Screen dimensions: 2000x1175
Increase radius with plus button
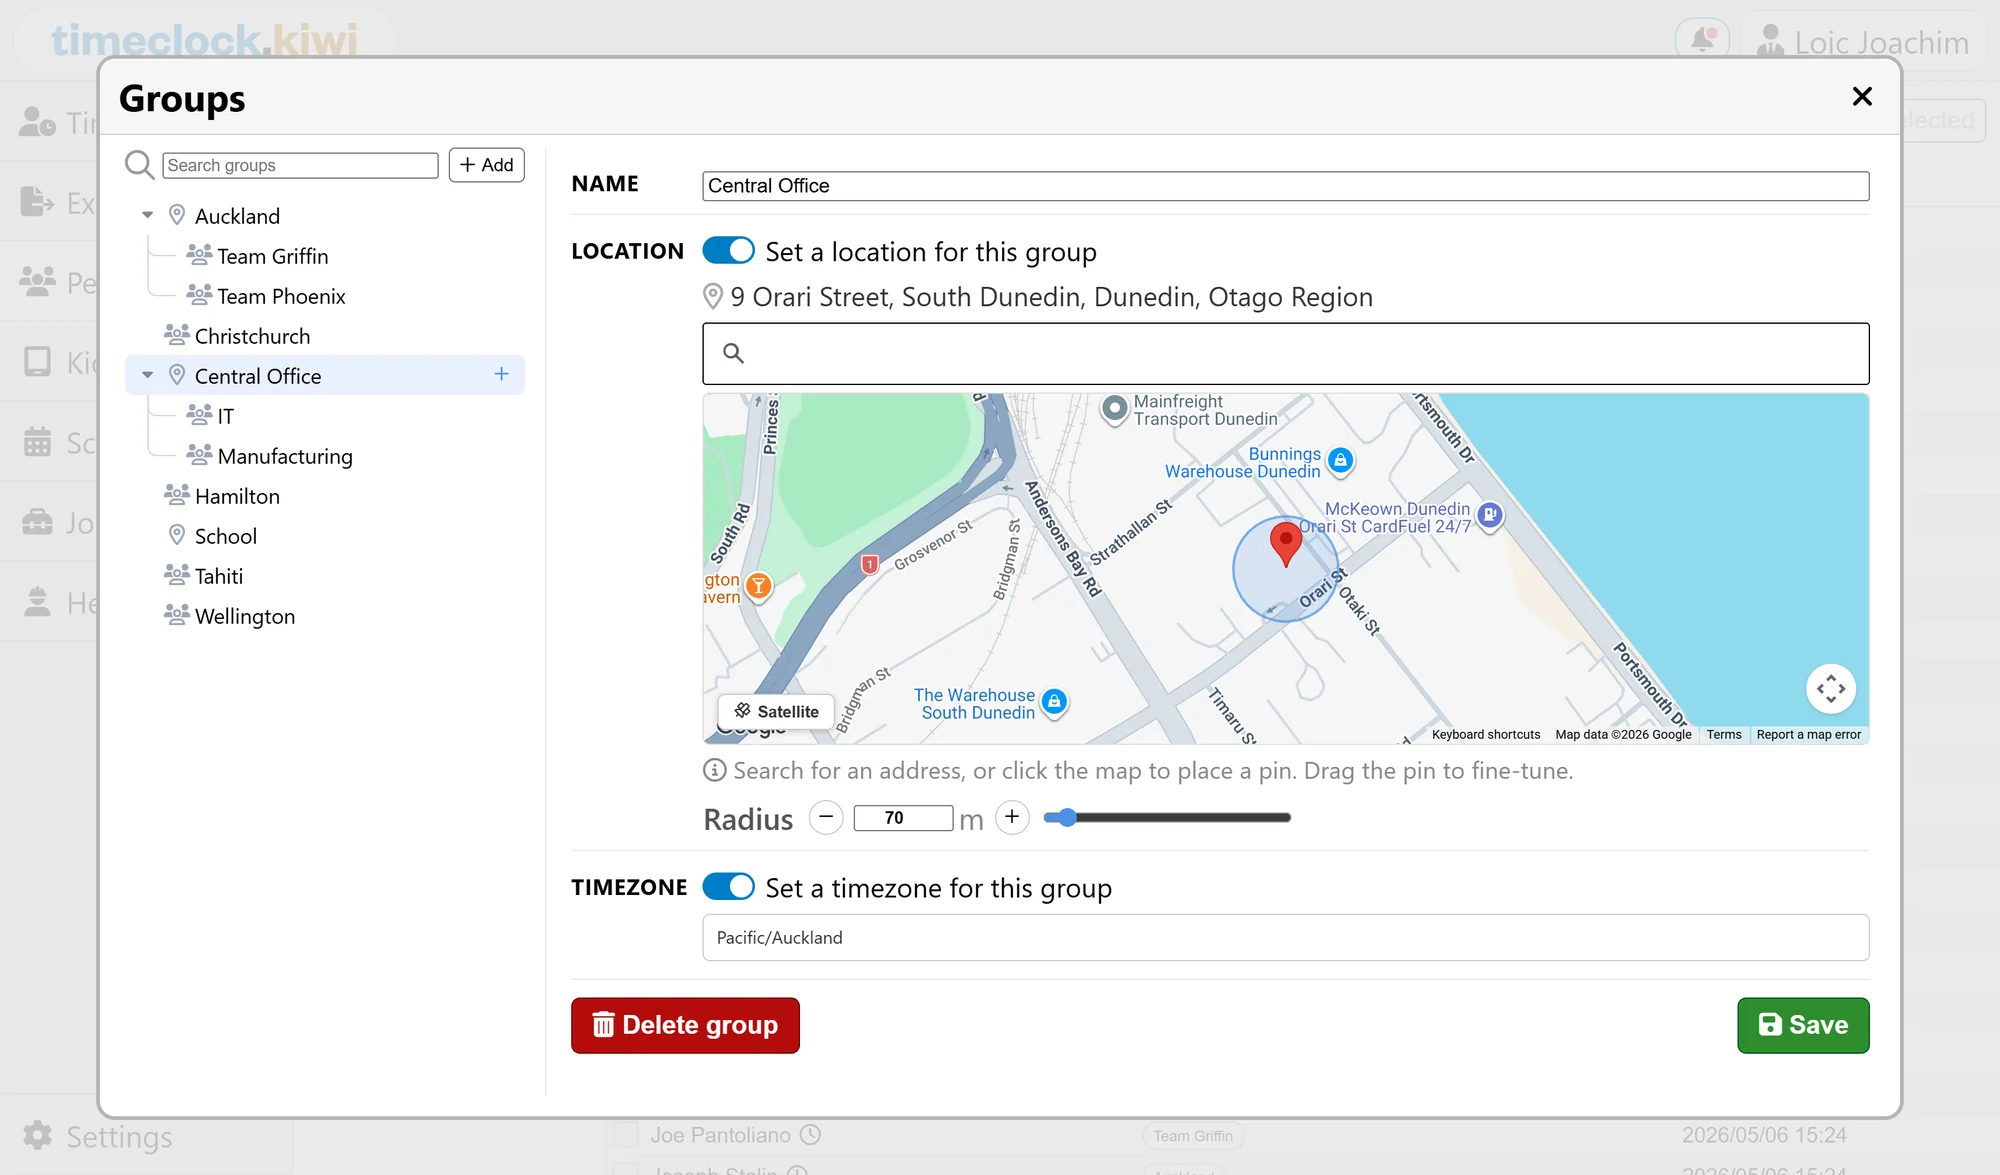coord(1012,817)
